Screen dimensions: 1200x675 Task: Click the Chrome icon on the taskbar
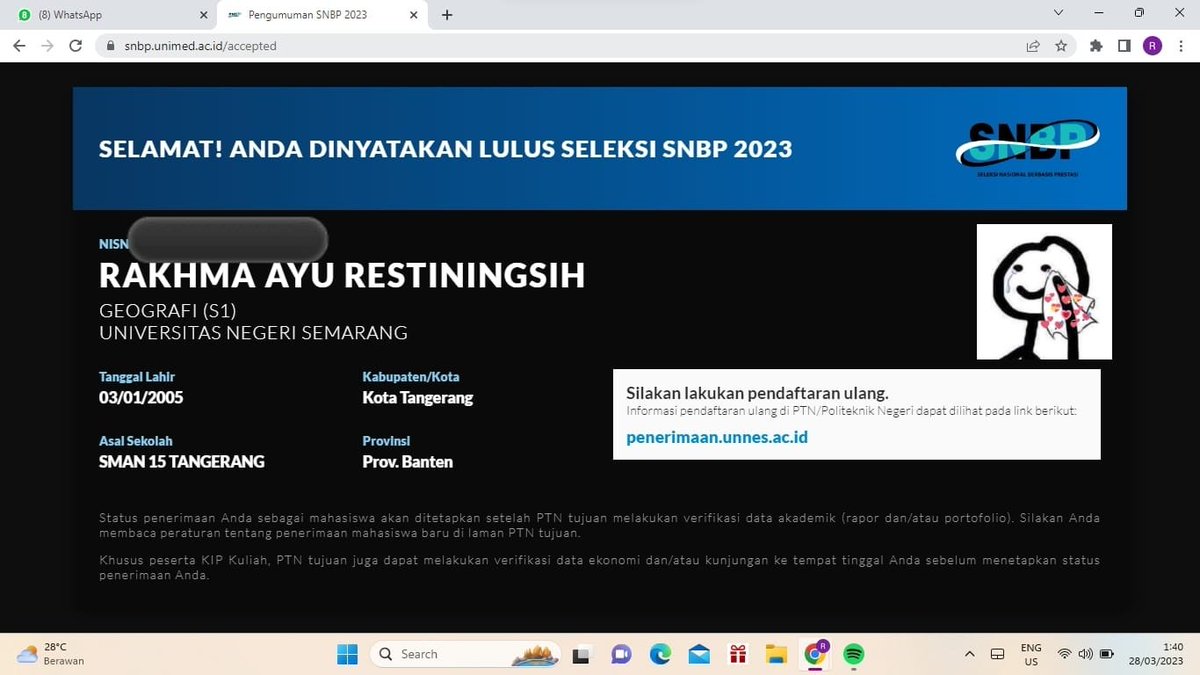(816, 654)
